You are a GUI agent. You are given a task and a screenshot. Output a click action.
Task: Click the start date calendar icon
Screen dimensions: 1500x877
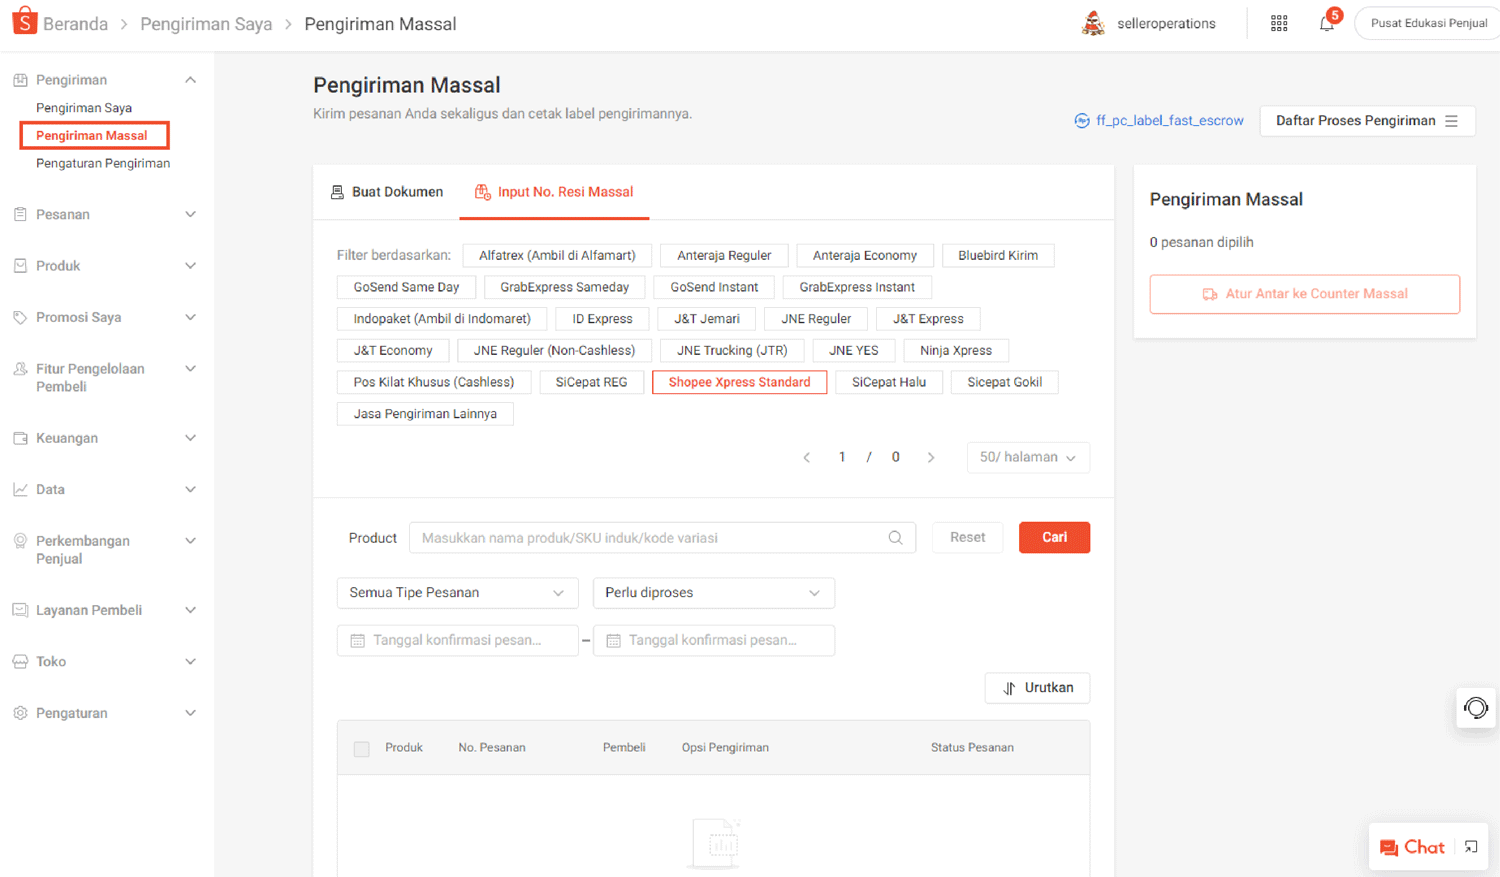tap(357, 641)
